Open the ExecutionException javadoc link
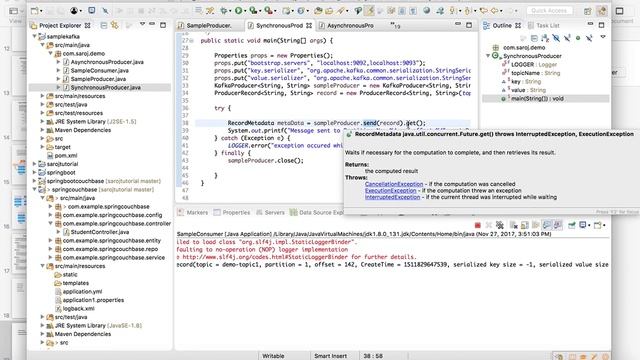Viewport: 640px width, 360px height. (x=391, y=191)
